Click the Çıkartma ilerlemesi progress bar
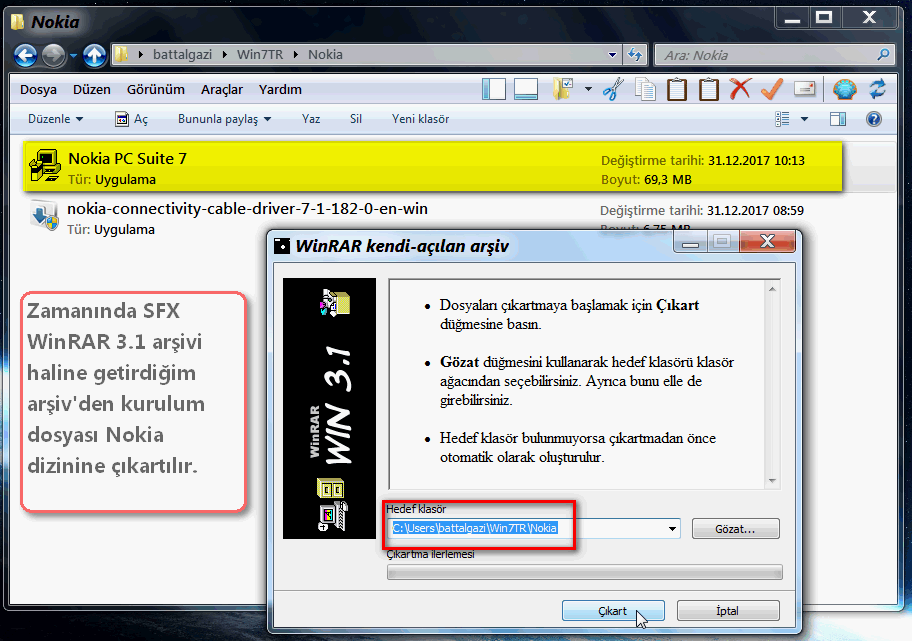Screen dimensions: 912x641 tap(585, 572)
